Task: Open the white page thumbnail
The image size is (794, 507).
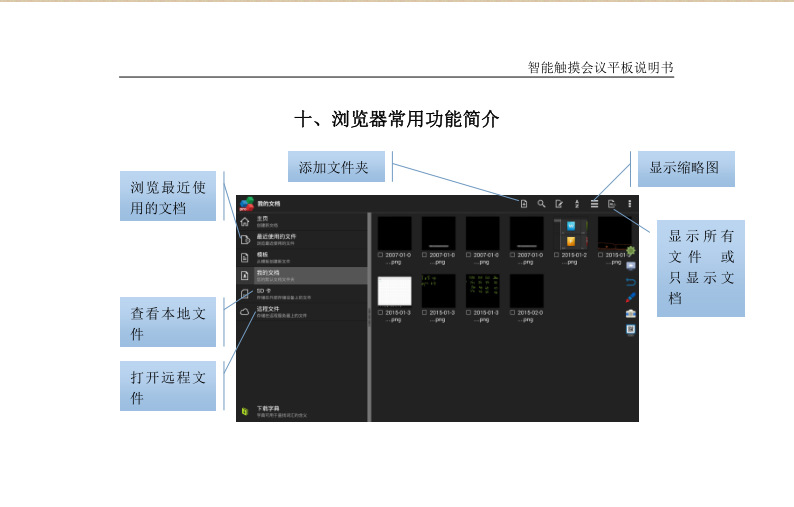Action: (x=394, y=291)
